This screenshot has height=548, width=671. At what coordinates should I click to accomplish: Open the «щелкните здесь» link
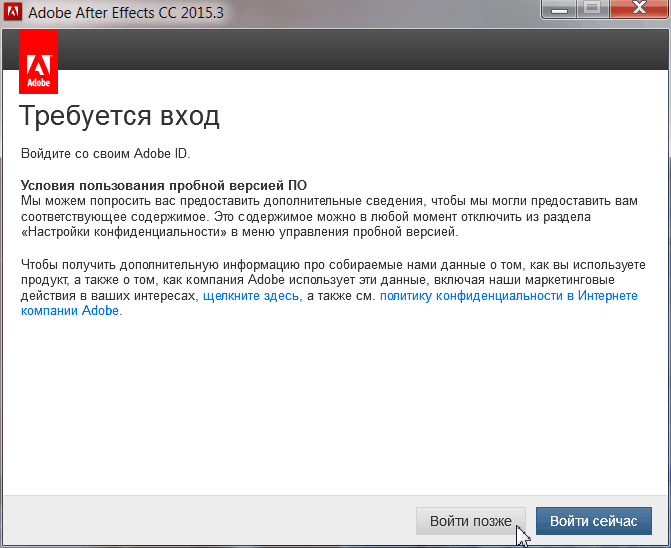(x=252, y=297)
